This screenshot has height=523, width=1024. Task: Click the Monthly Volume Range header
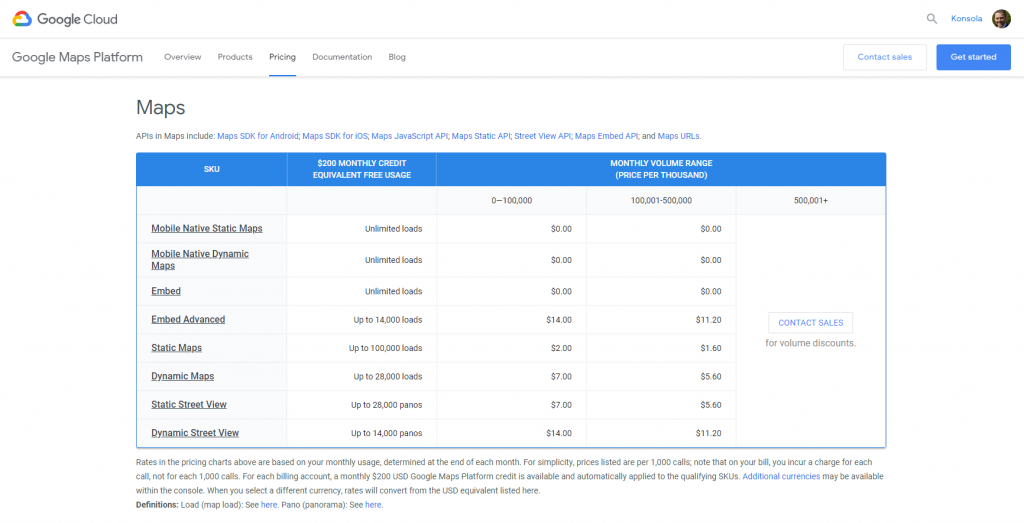(x=661, y=169)
